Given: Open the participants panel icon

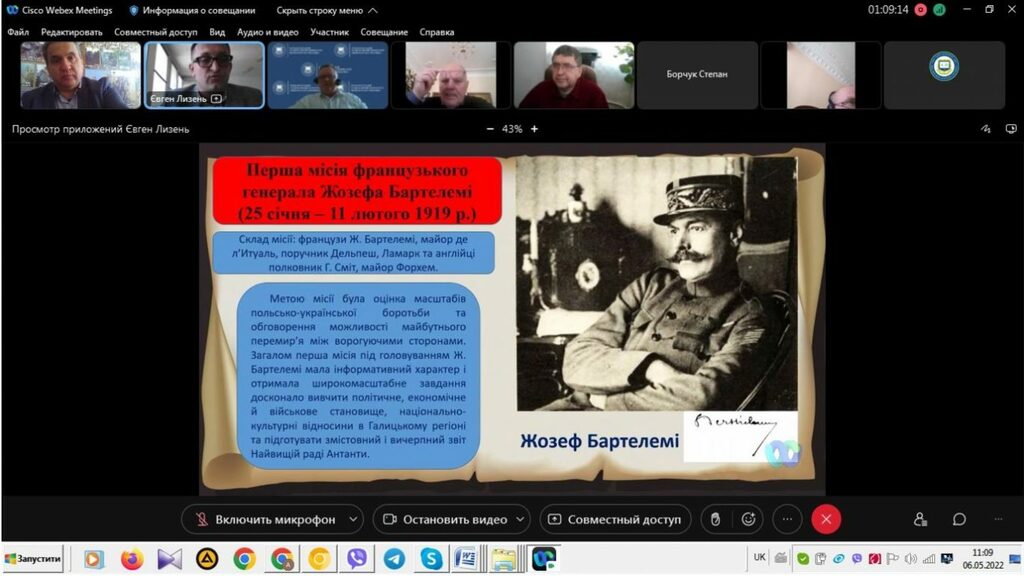Looking at the screenshot, I should 920,519.
